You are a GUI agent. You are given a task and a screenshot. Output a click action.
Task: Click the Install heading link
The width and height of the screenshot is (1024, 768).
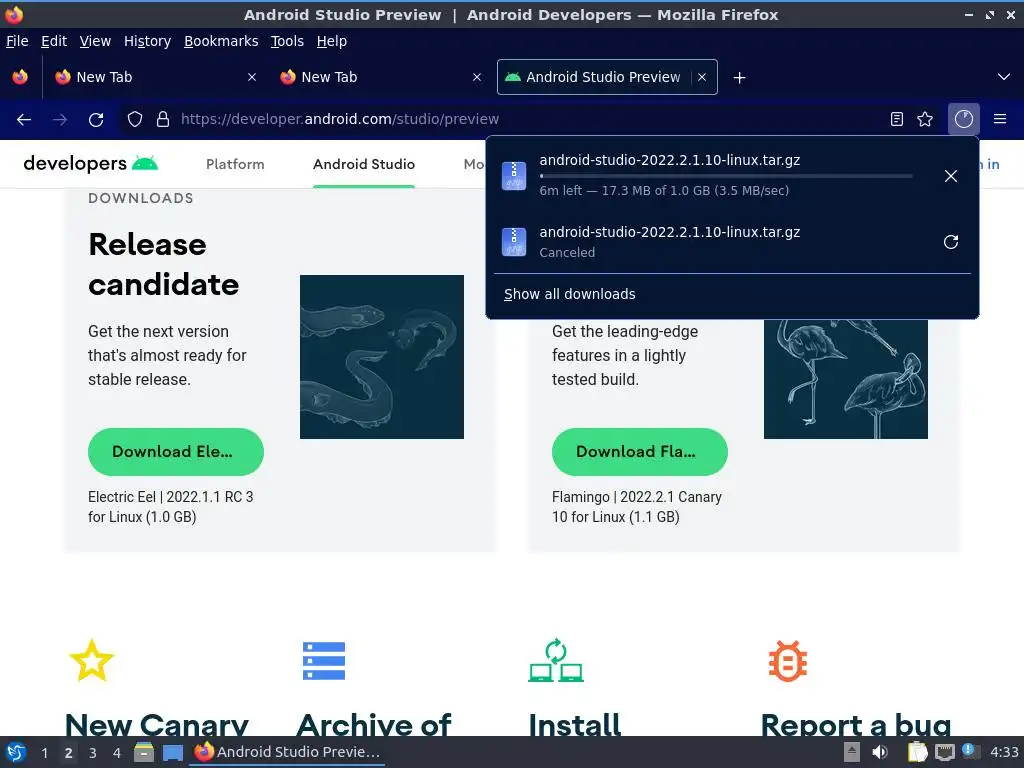(575, 724)
